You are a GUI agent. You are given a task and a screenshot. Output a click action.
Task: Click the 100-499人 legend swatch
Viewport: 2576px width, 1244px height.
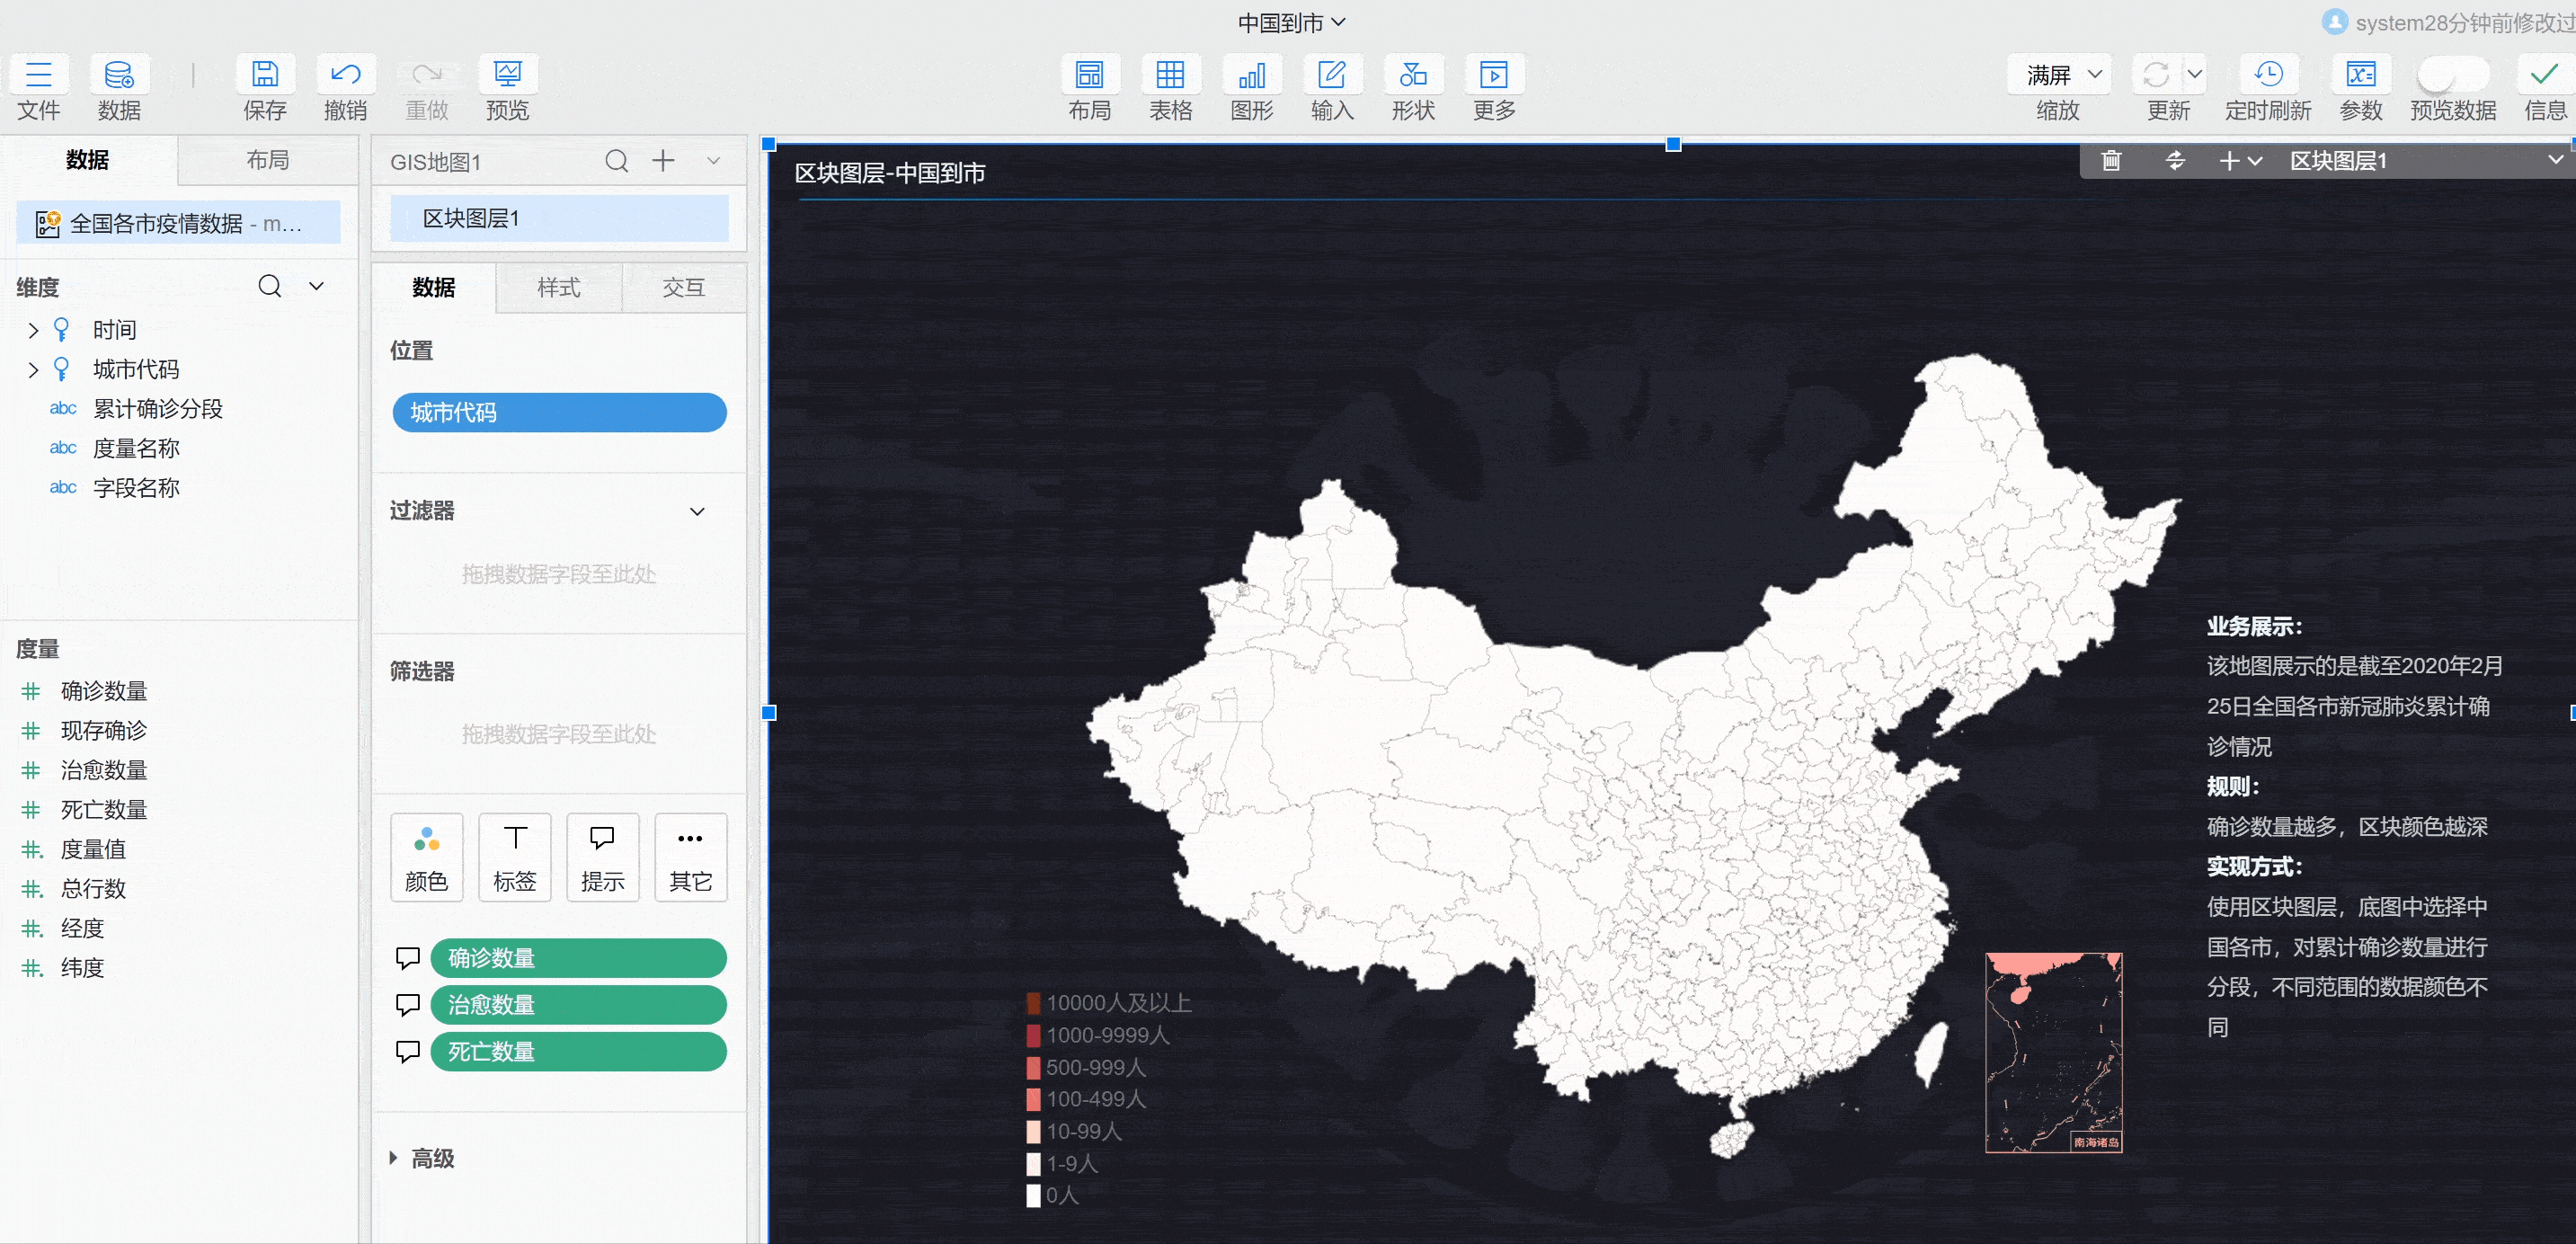[x=1033, y=1099]
